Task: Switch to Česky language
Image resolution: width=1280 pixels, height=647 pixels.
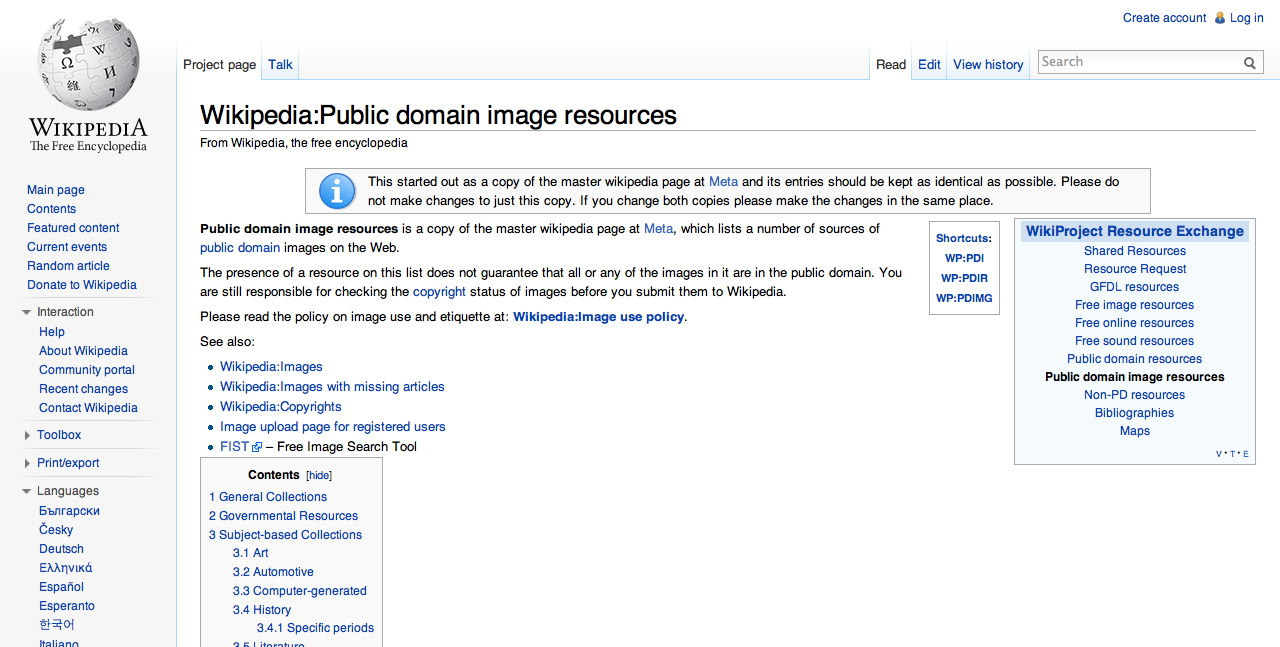Action: tap(56, 530)
